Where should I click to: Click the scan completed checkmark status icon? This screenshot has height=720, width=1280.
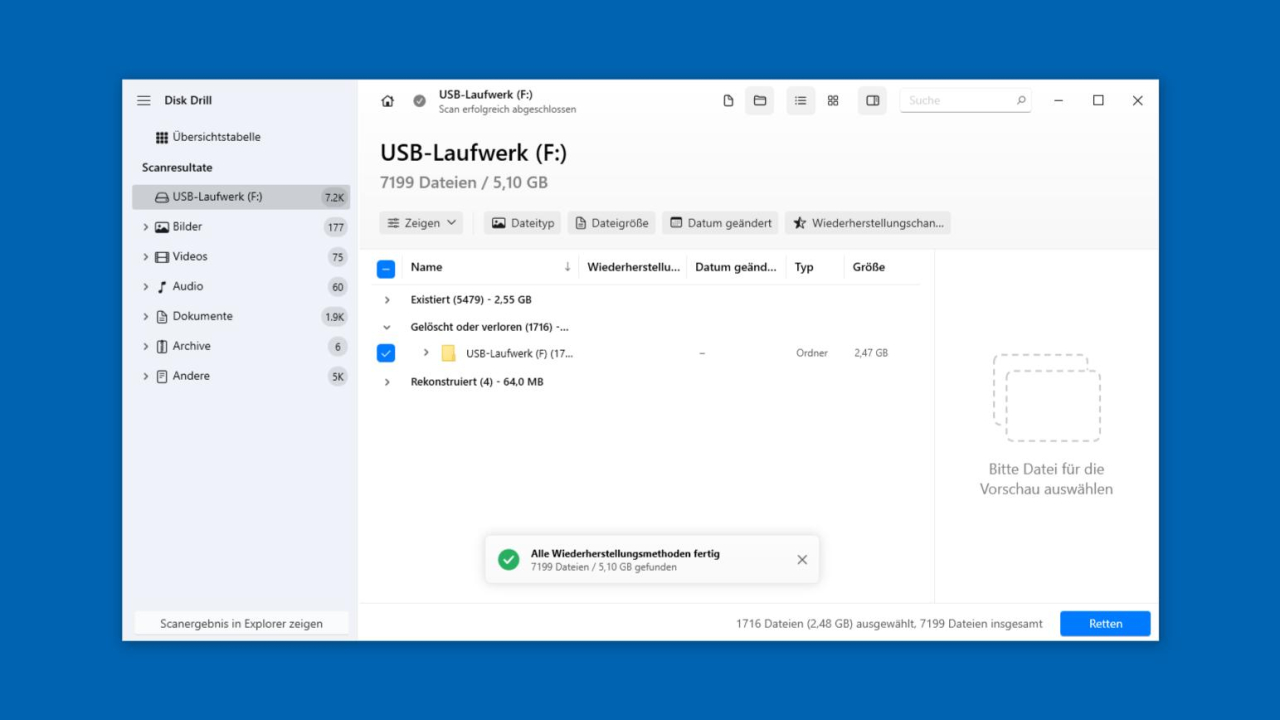point(420,101)
